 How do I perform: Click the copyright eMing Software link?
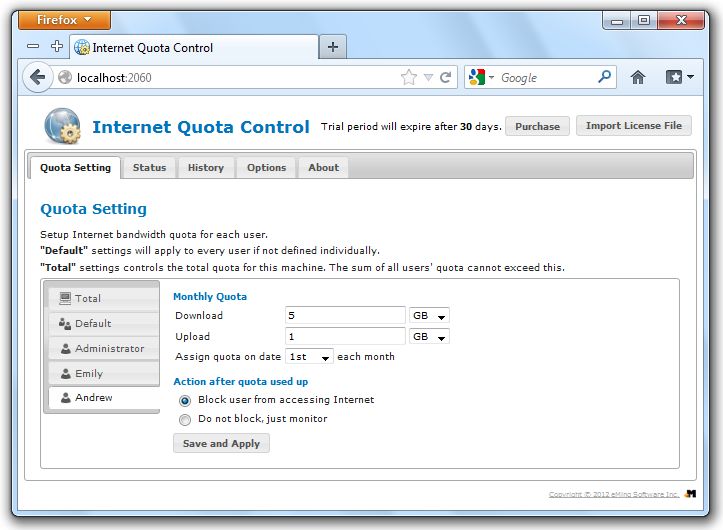[x=614, y=494]
